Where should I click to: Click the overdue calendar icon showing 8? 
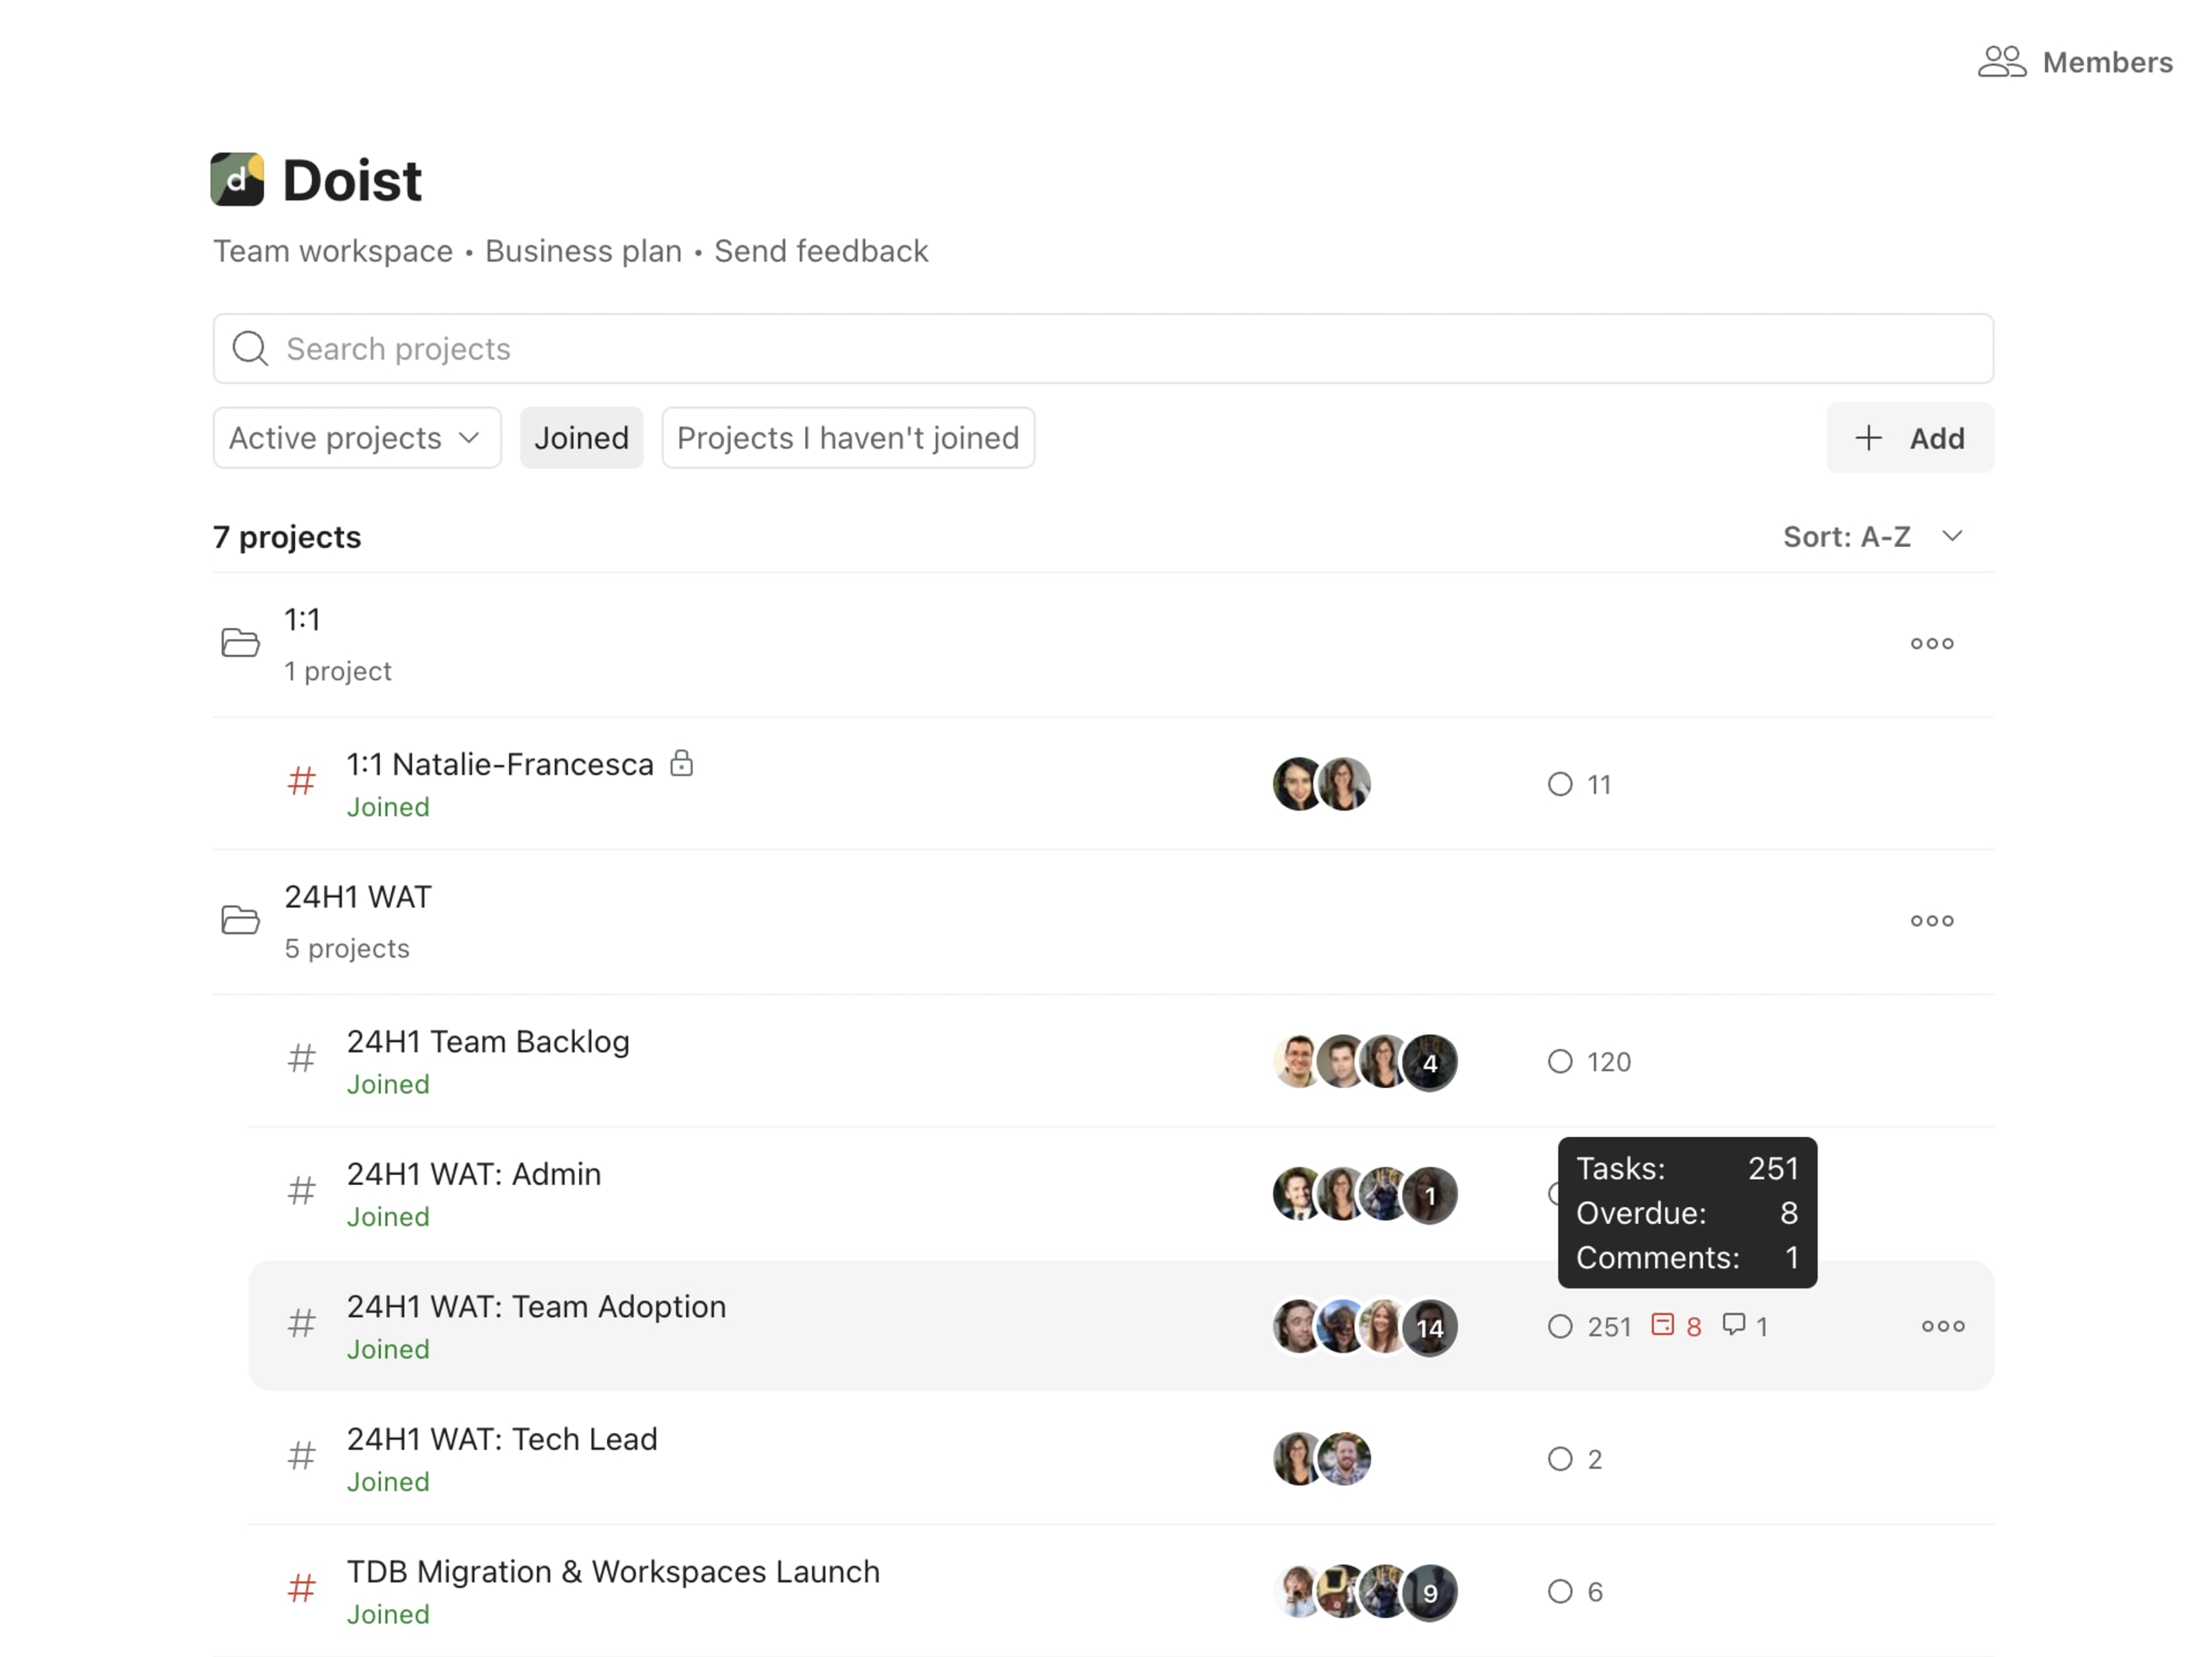[1662, 1325]
